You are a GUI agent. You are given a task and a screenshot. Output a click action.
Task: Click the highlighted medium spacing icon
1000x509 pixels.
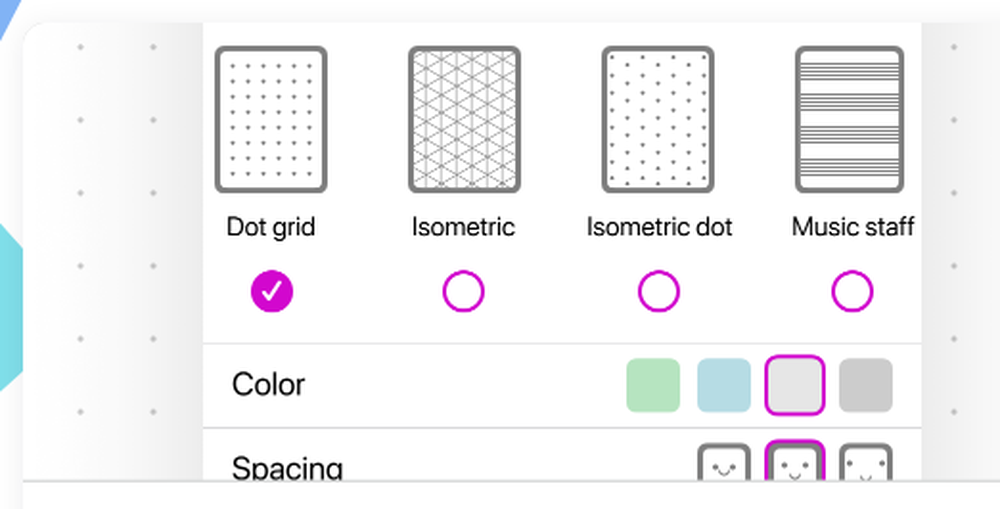point(795,461)
